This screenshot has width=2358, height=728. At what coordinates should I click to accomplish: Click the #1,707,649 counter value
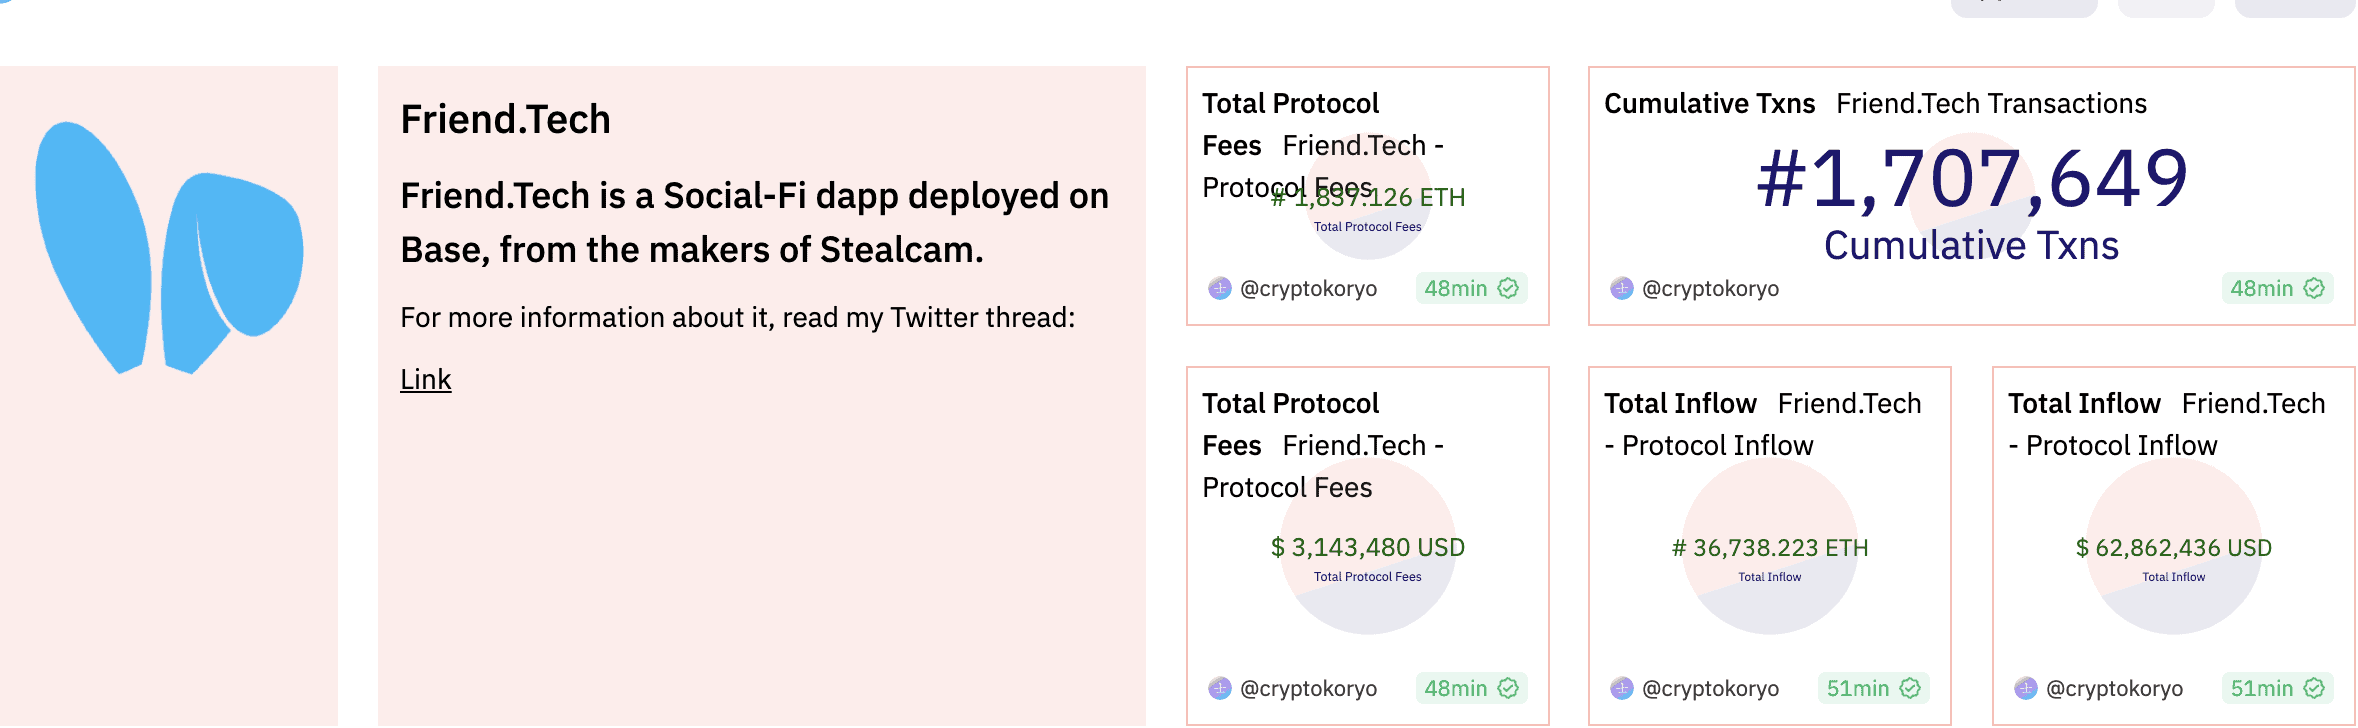click(1972, 179)
